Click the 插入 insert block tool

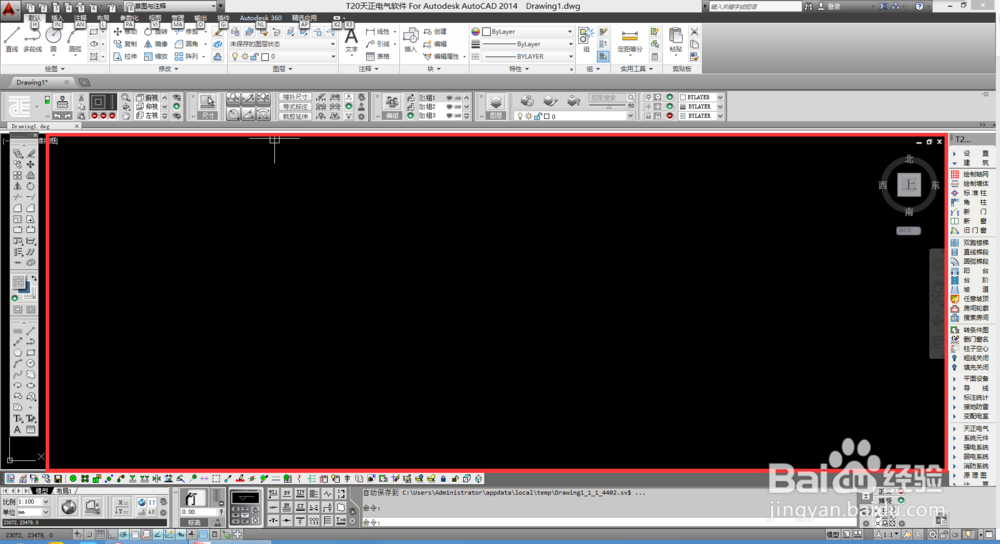pyautogui.click(x=411, y=40)
